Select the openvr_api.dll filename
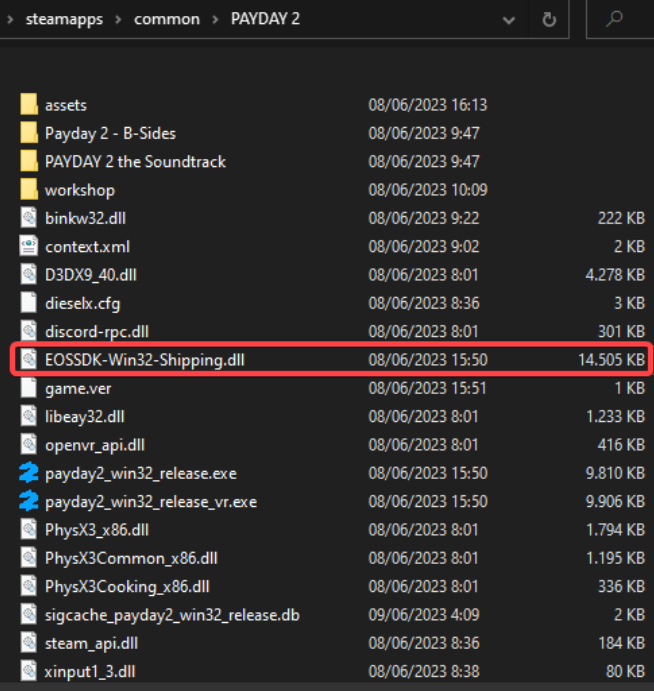This screenshot has height=691, width=654. pyautogui.click(x=95, y=445)
